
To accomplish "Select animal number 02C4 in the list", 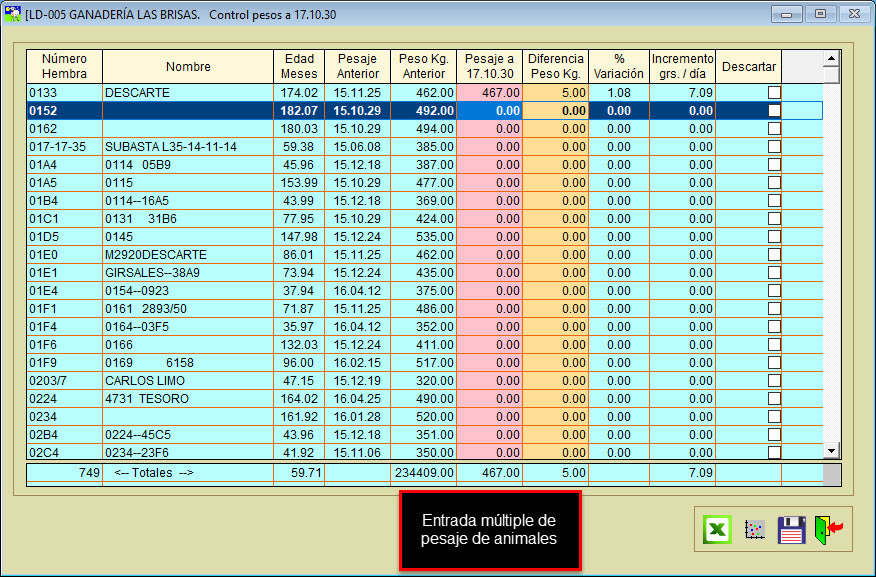I will click(64, 453).
